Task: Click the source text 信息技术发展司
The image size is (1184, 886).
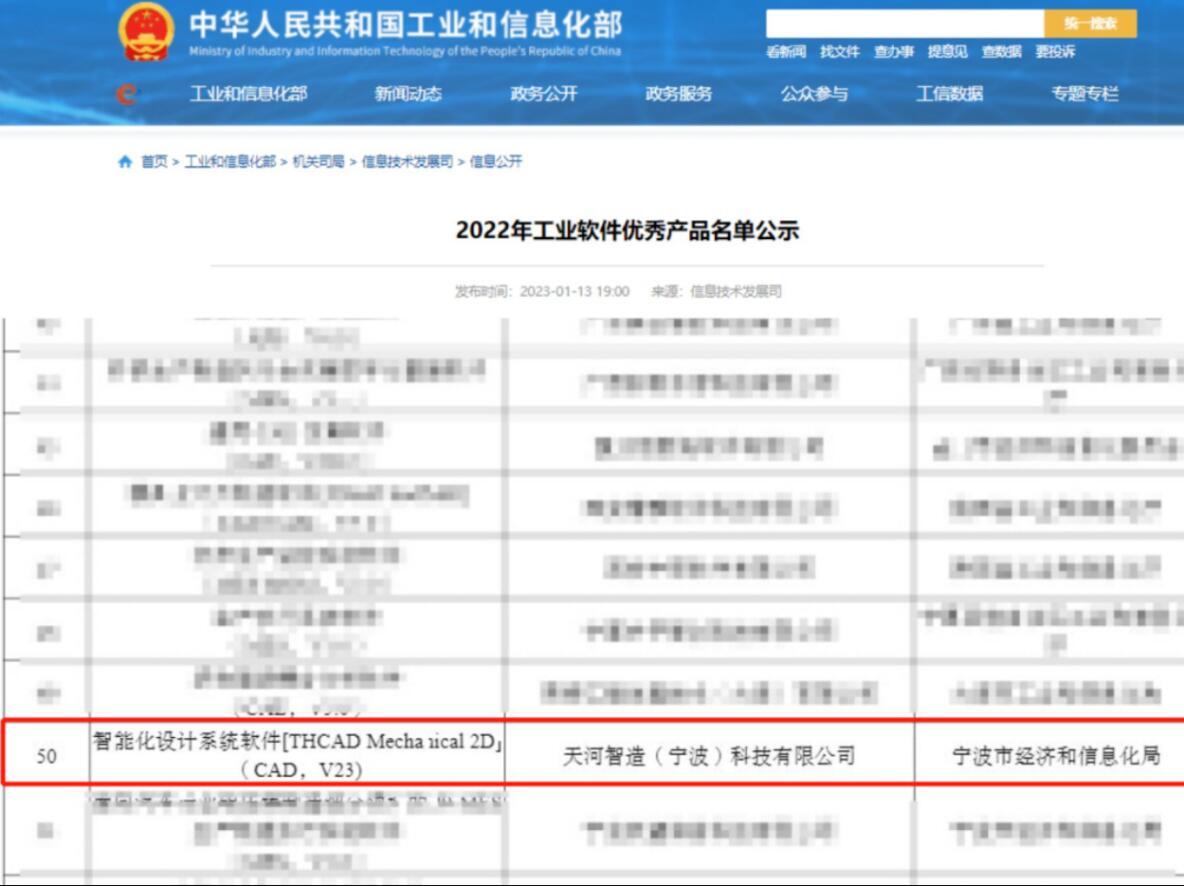Action: click(736, 292)
